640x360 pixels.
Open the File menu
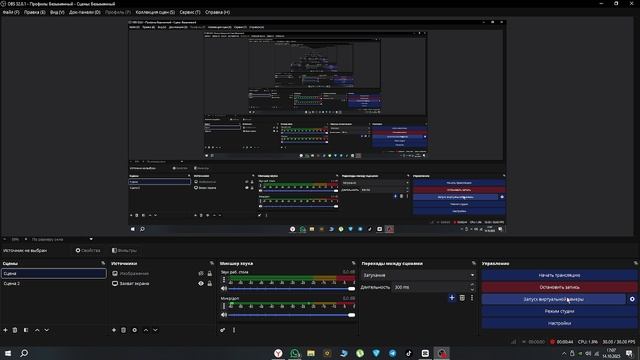pyautogui.click(x=11, y=12)
